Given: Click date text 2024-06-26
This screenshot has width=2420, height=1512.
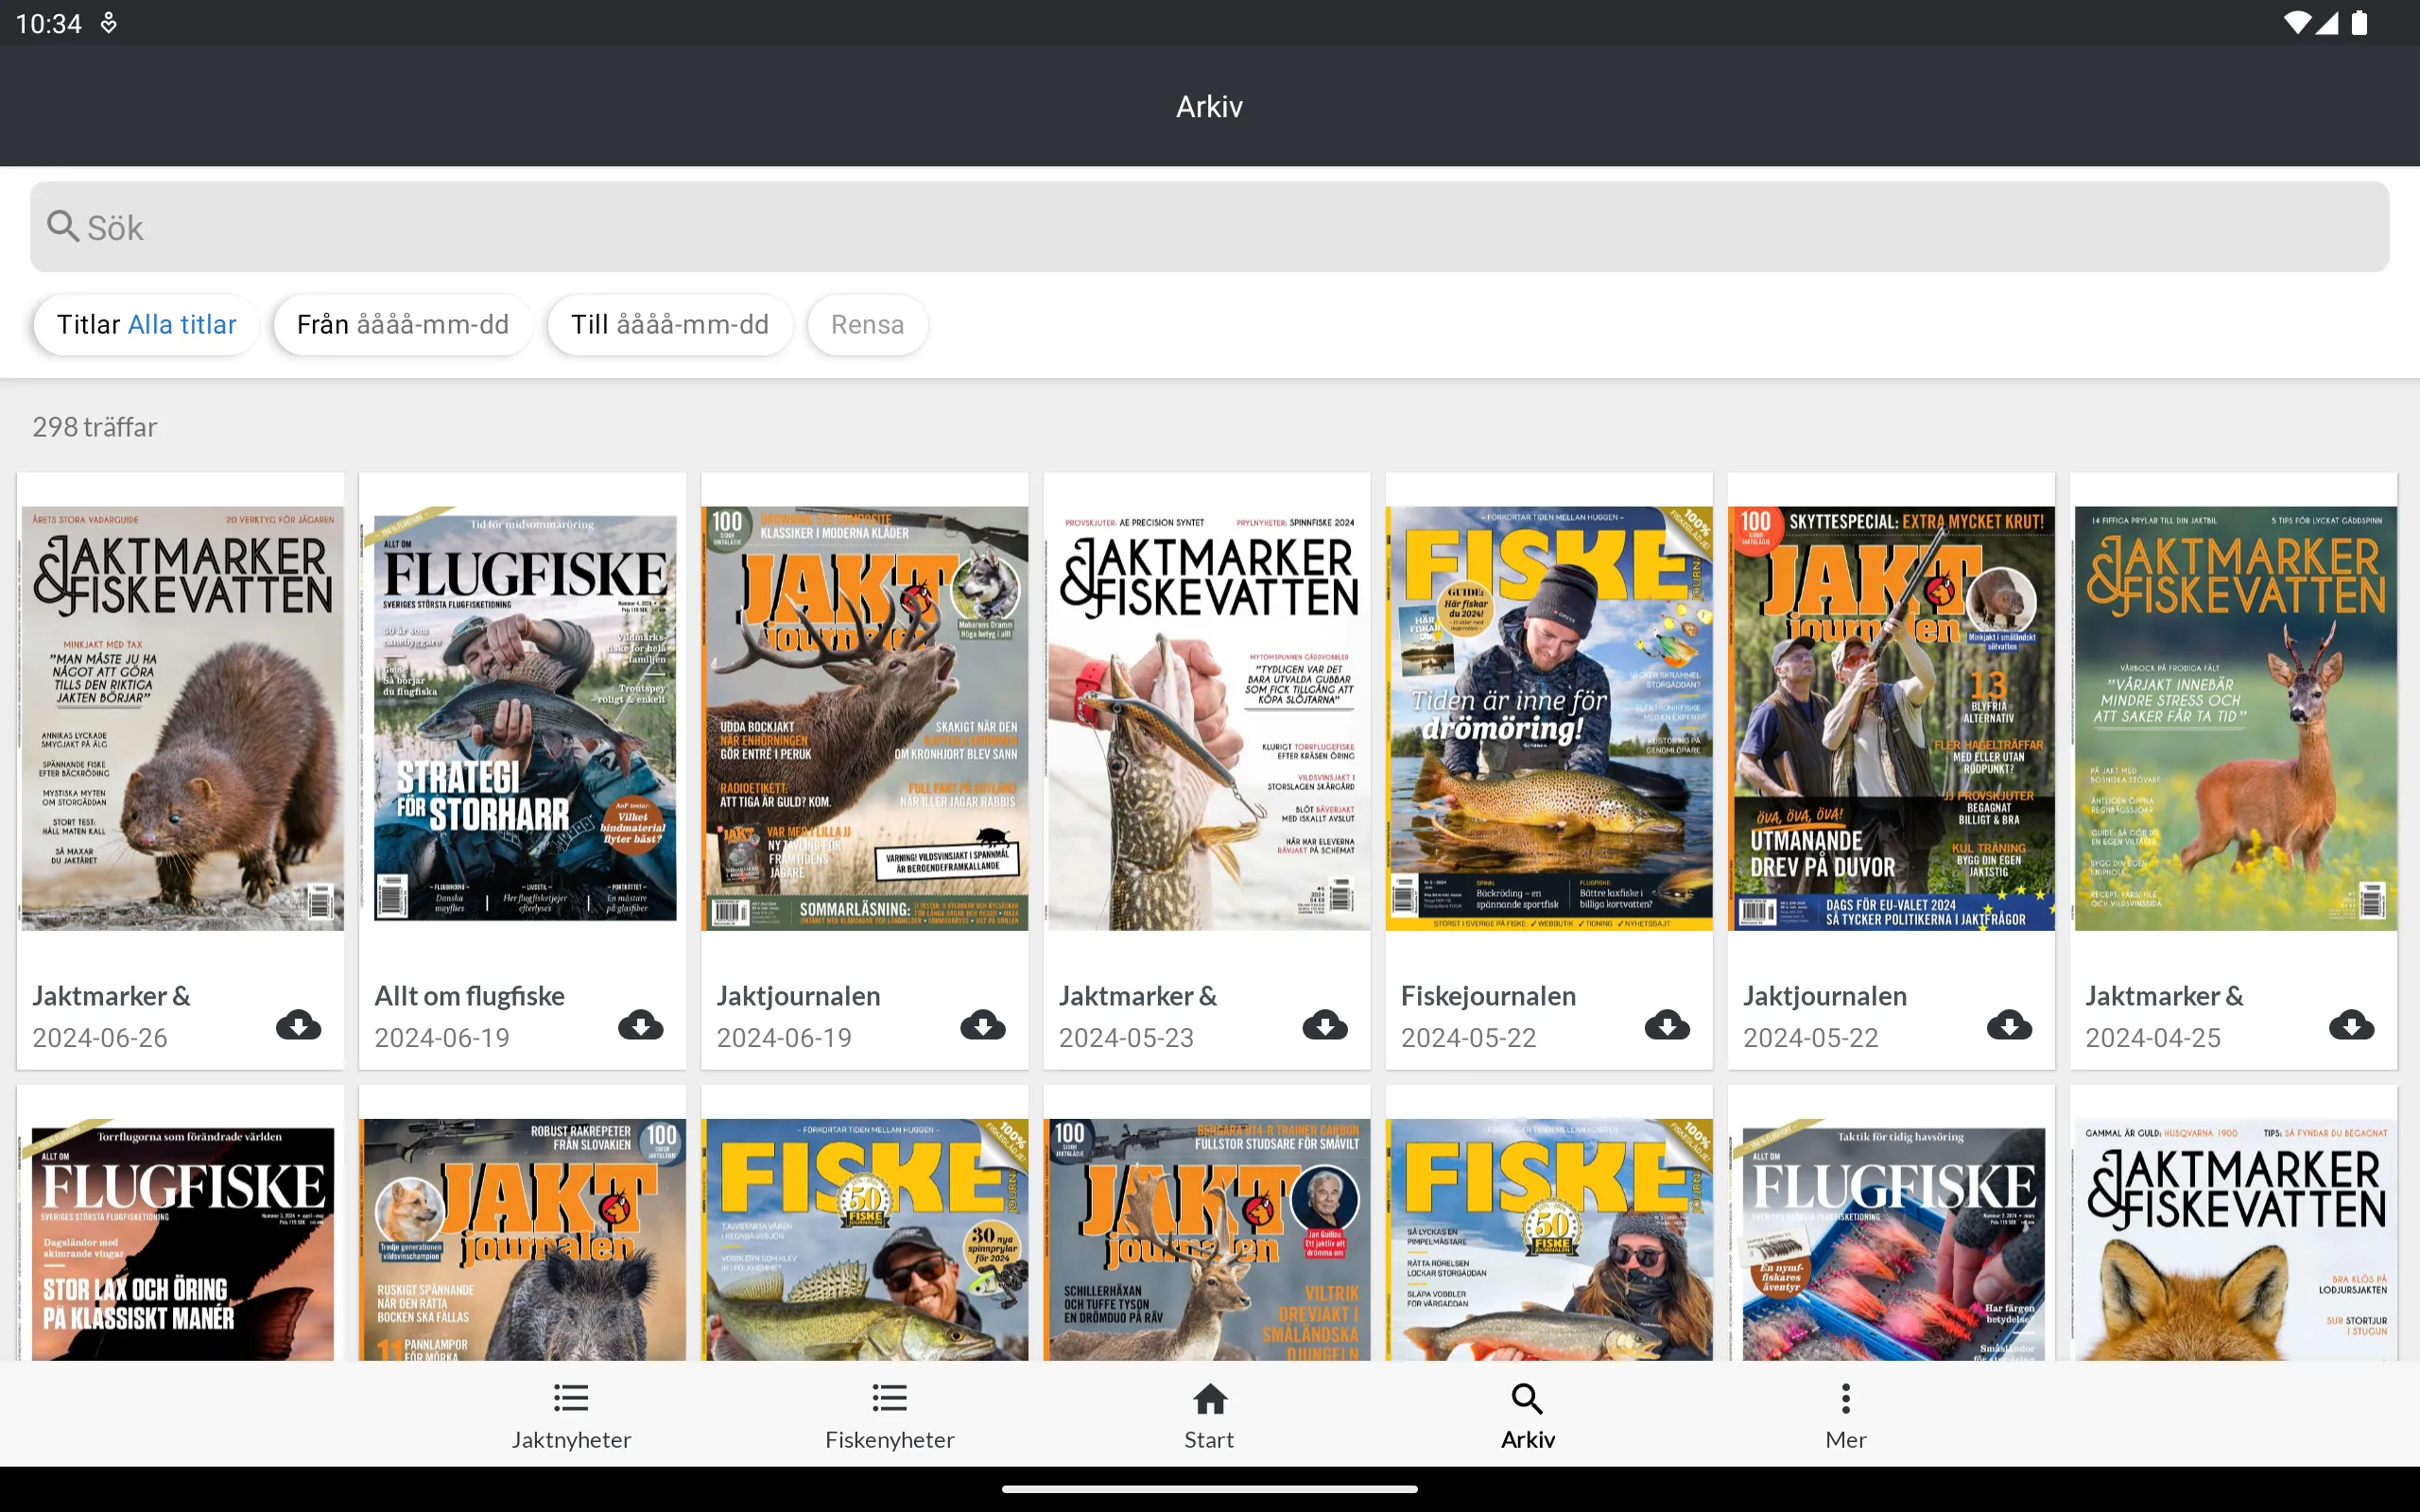Looking at the screenshot, I should coord(100,1038).
